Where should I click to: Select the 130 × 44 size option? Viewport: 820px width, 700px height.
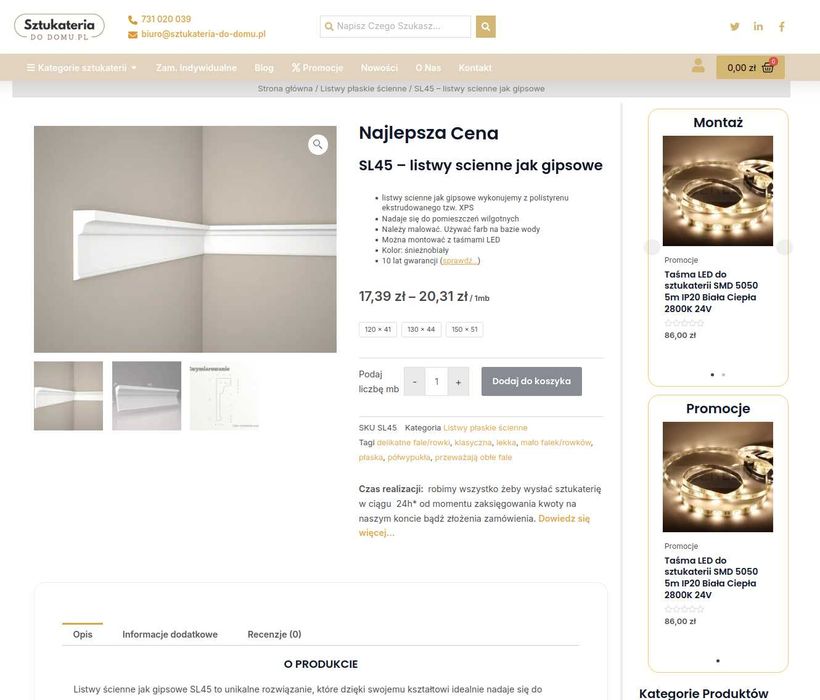pyautogui.click(x=421, y=329)
